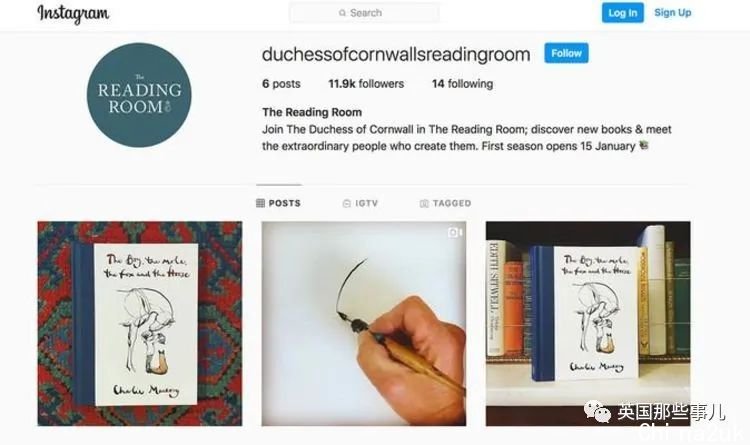Open the 14 following list
This screenshot has width=750, height=445.
coord(462,84)
